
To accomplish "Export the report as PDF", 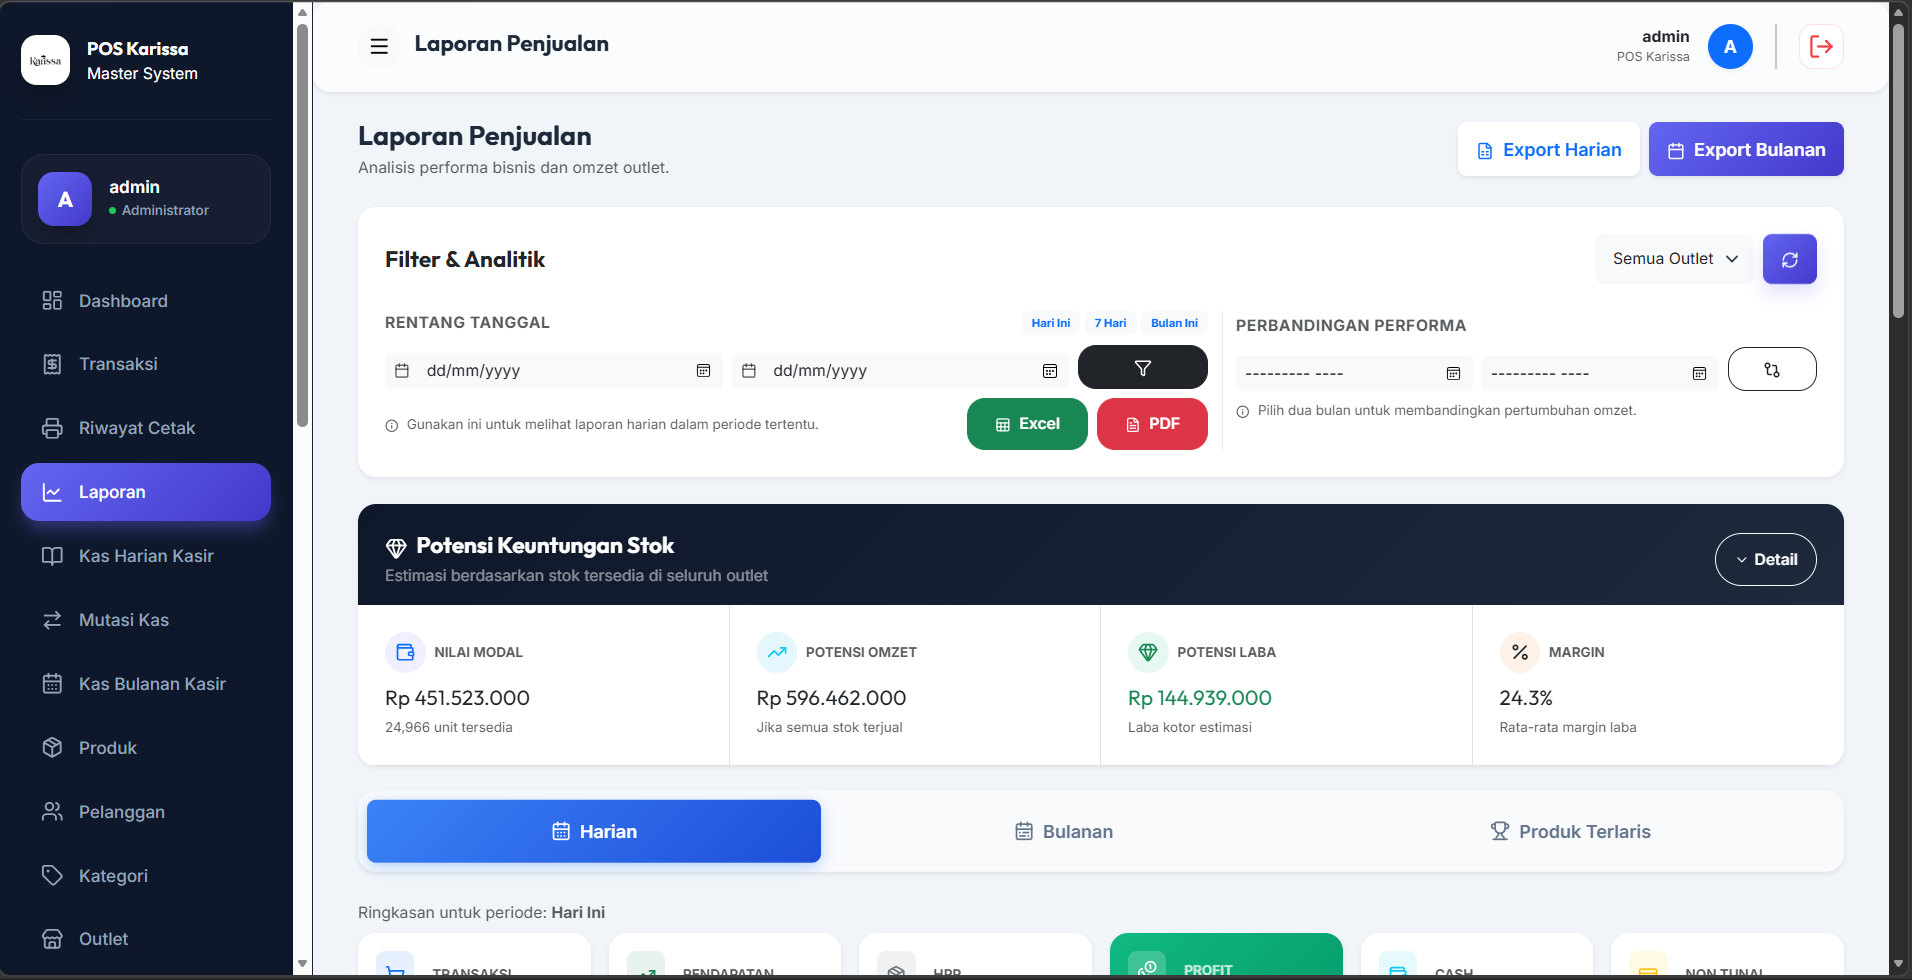I will (x=1152, y=424).
